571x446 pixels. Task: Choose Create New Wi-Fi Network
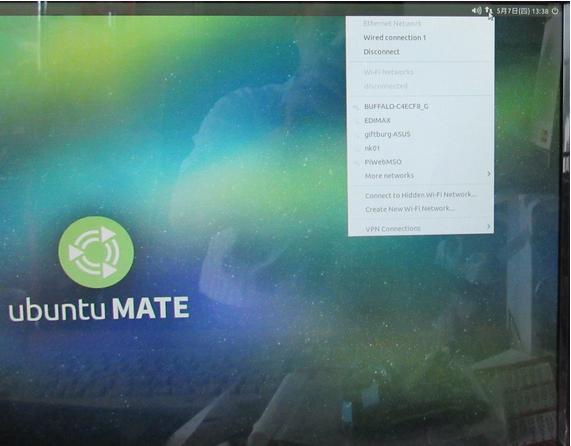(x=421, y=209)
